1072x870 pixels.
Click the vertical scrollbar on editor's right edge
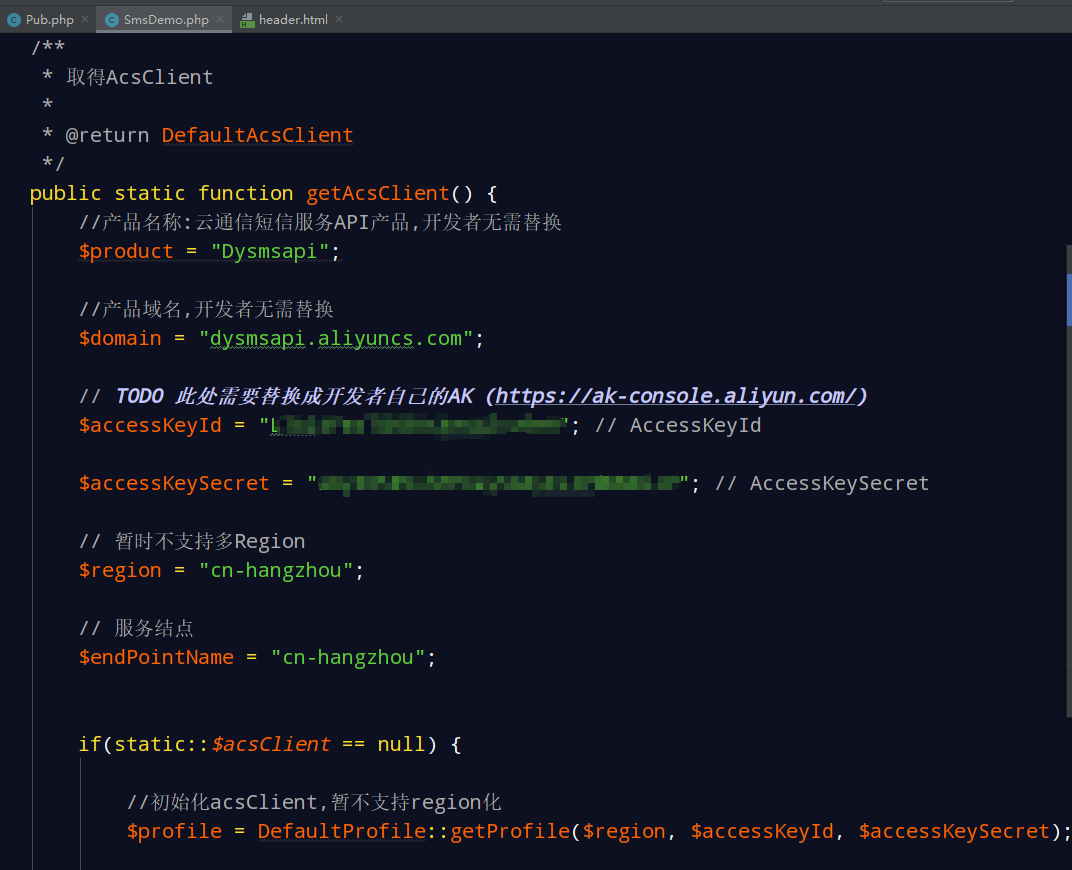[x=1069, y=481]
